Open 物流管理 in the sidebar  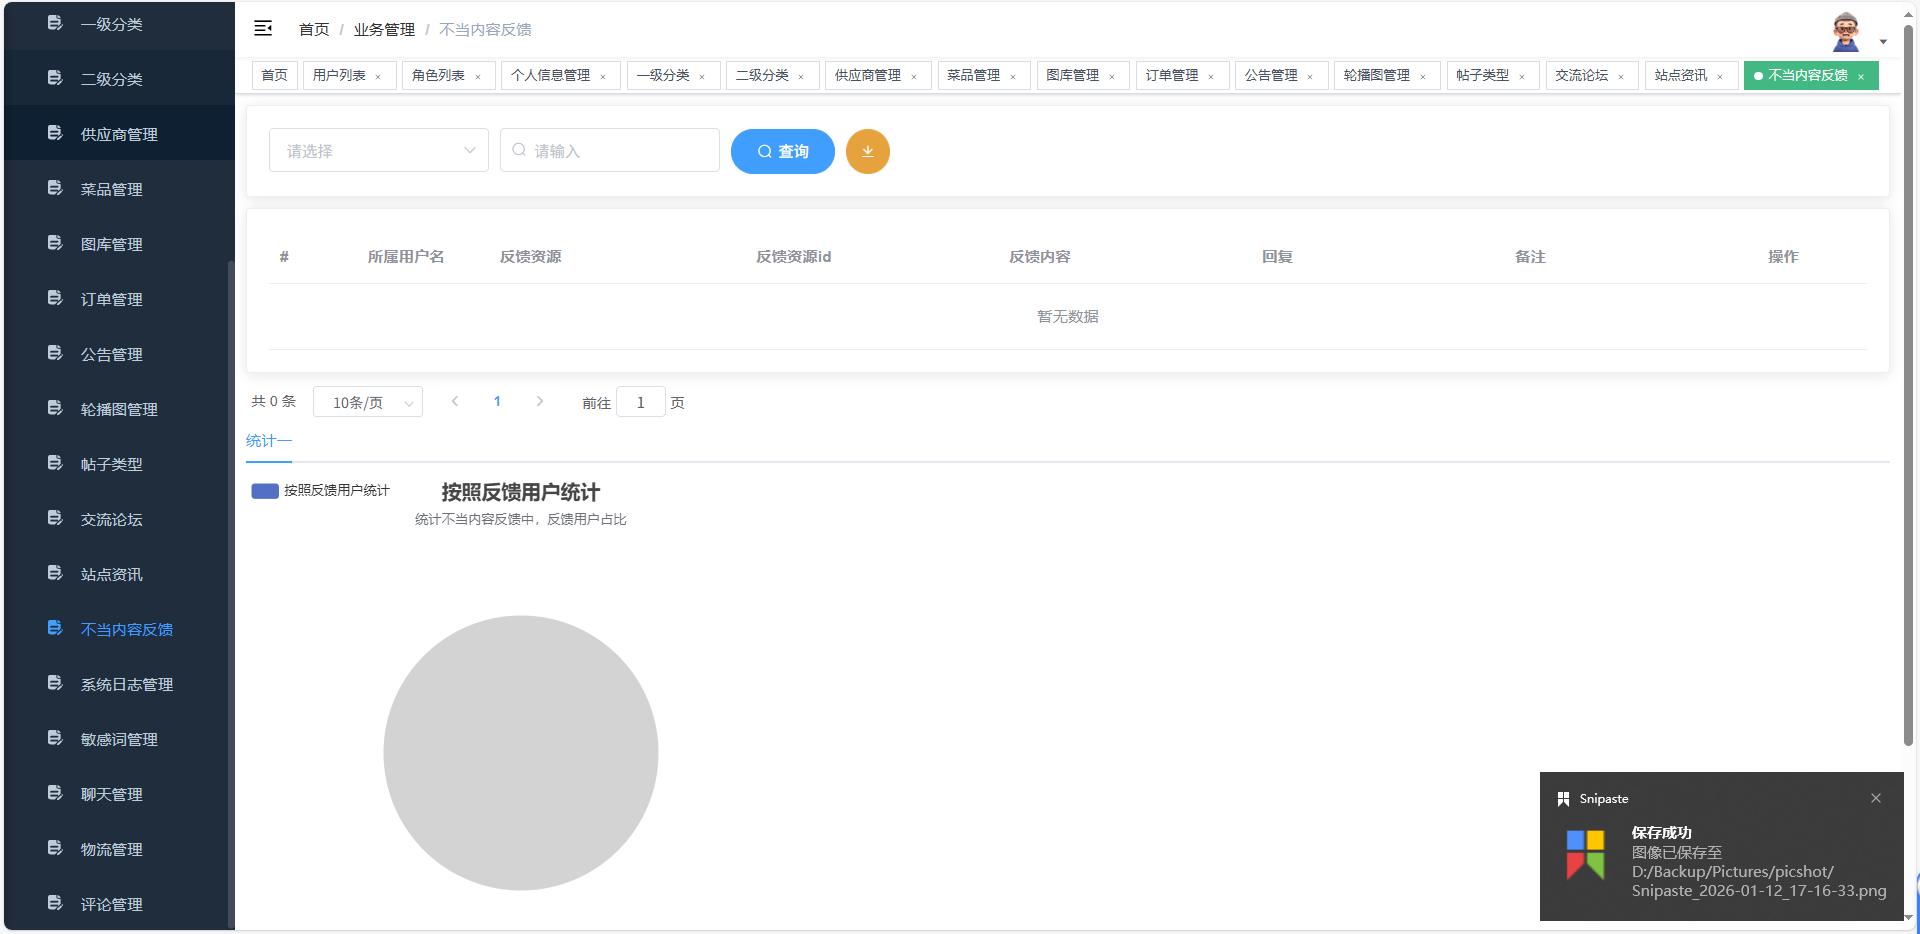(x=111, y=849)
